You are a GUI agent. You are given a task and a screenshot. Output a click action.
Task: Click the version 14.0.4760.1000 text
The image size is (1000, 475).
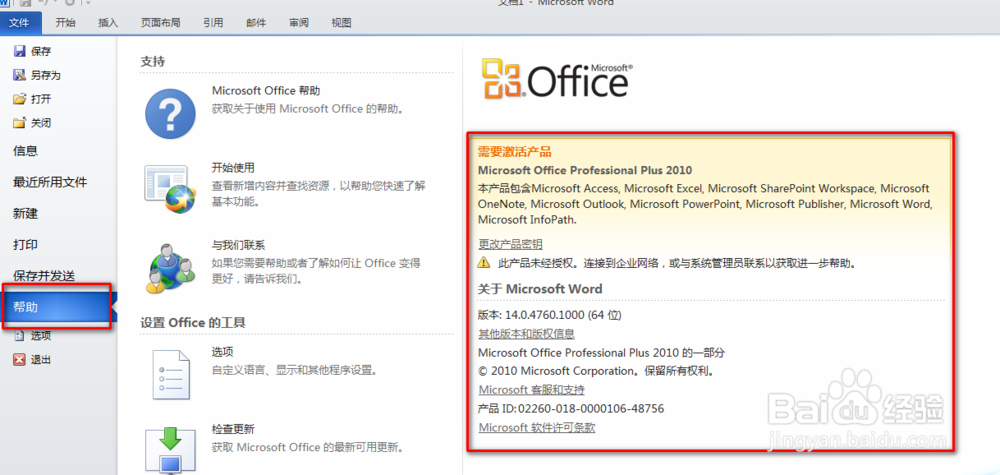[x=550, y=315]
